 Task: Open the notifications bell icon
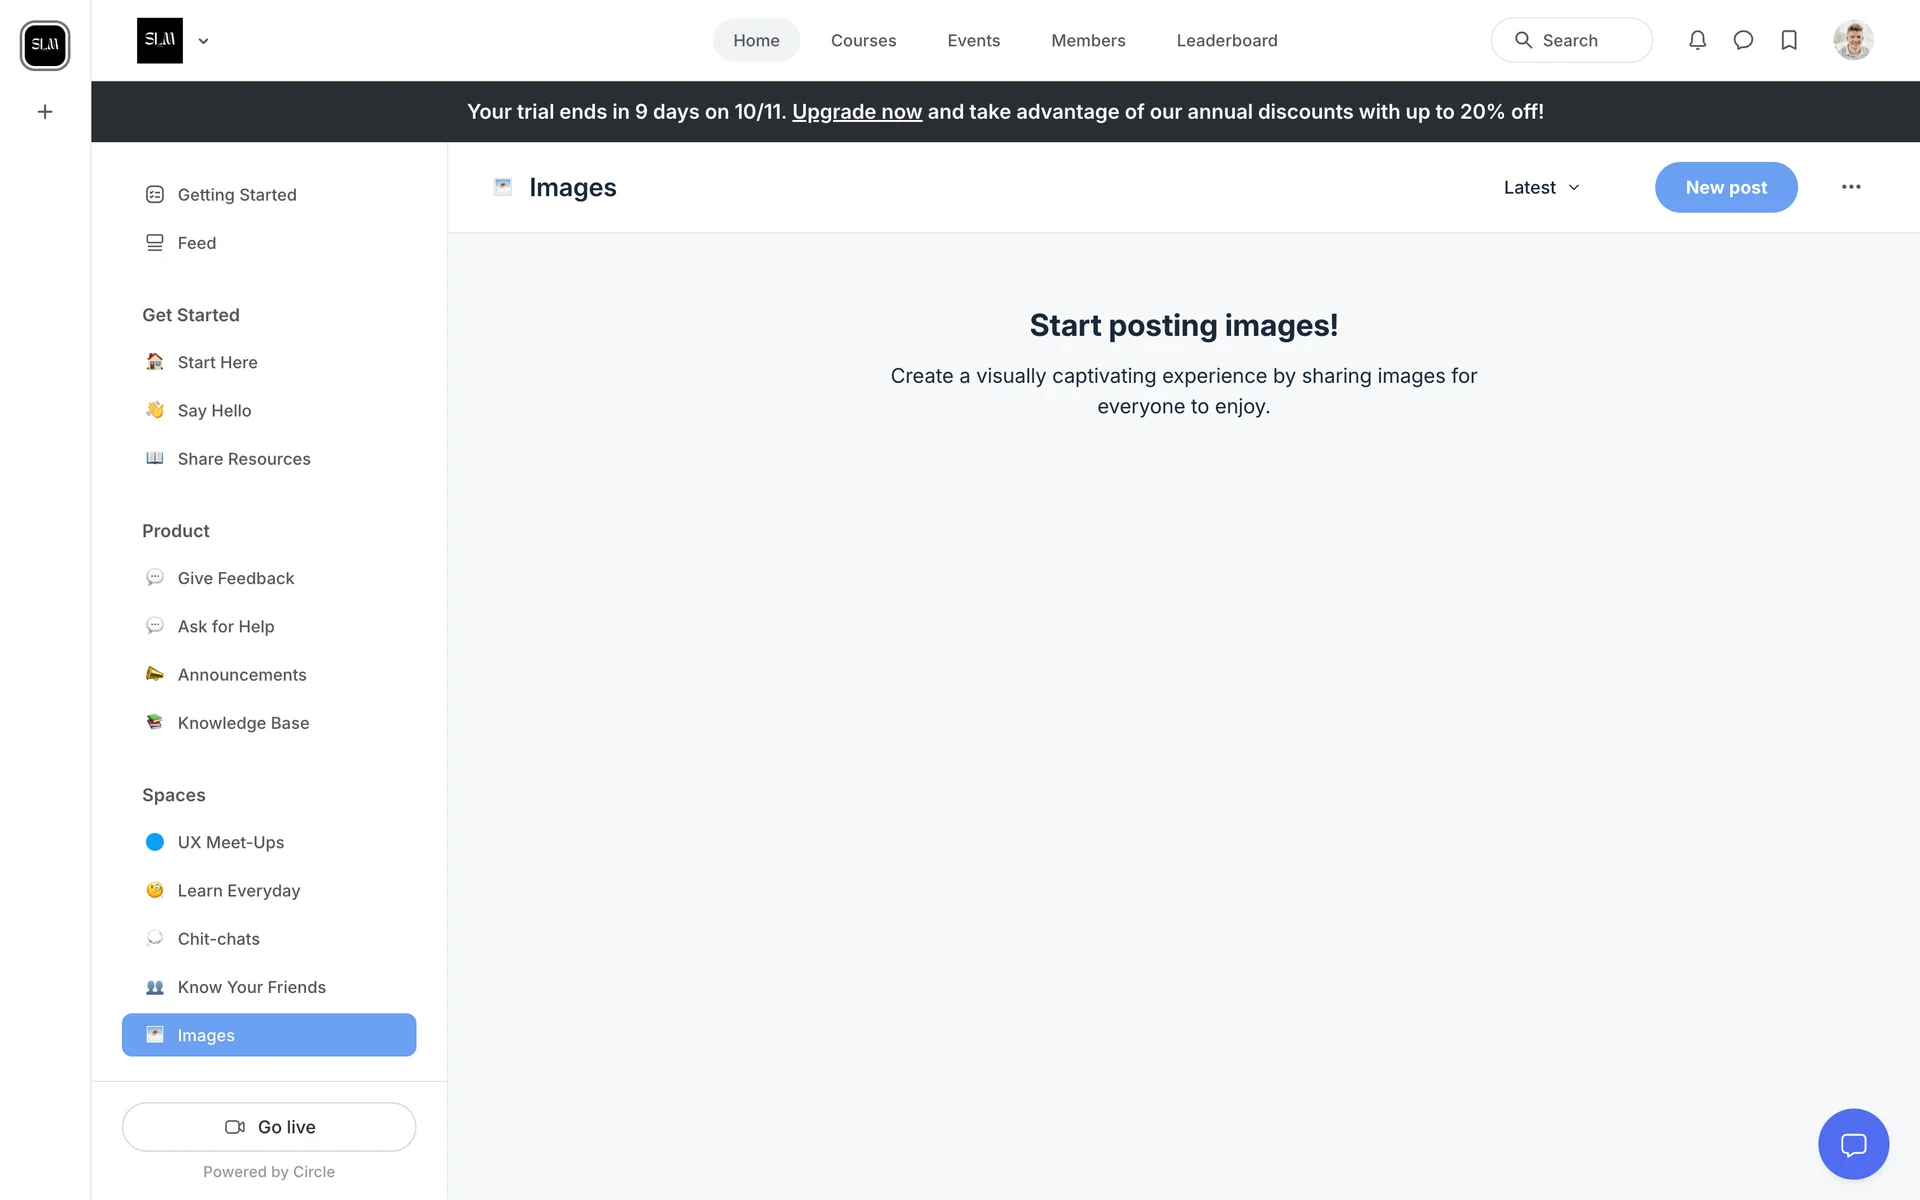[1697, 40]
